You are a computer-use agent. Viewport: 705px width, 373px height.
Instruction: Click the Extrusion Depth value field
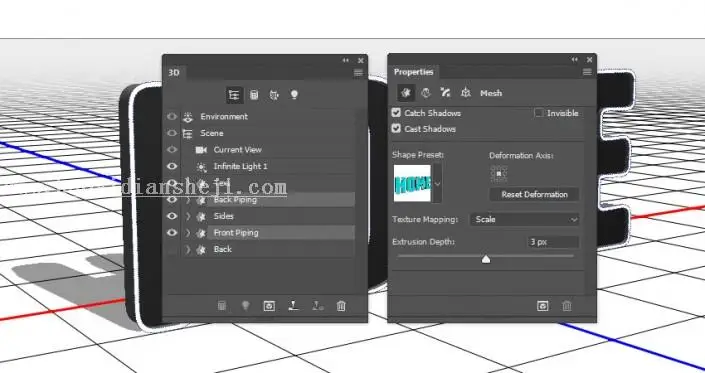click(553, 242)
